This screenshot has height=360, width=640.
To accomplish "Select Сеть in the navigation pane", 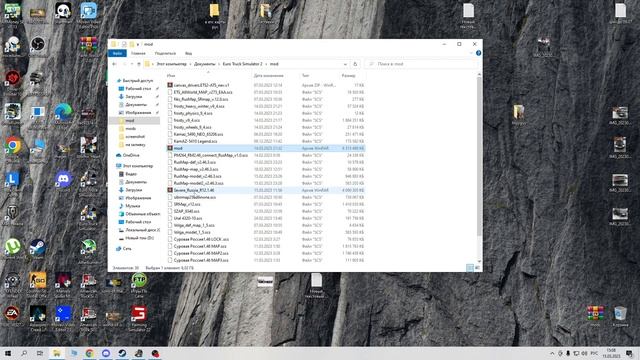I will point(127,249).
